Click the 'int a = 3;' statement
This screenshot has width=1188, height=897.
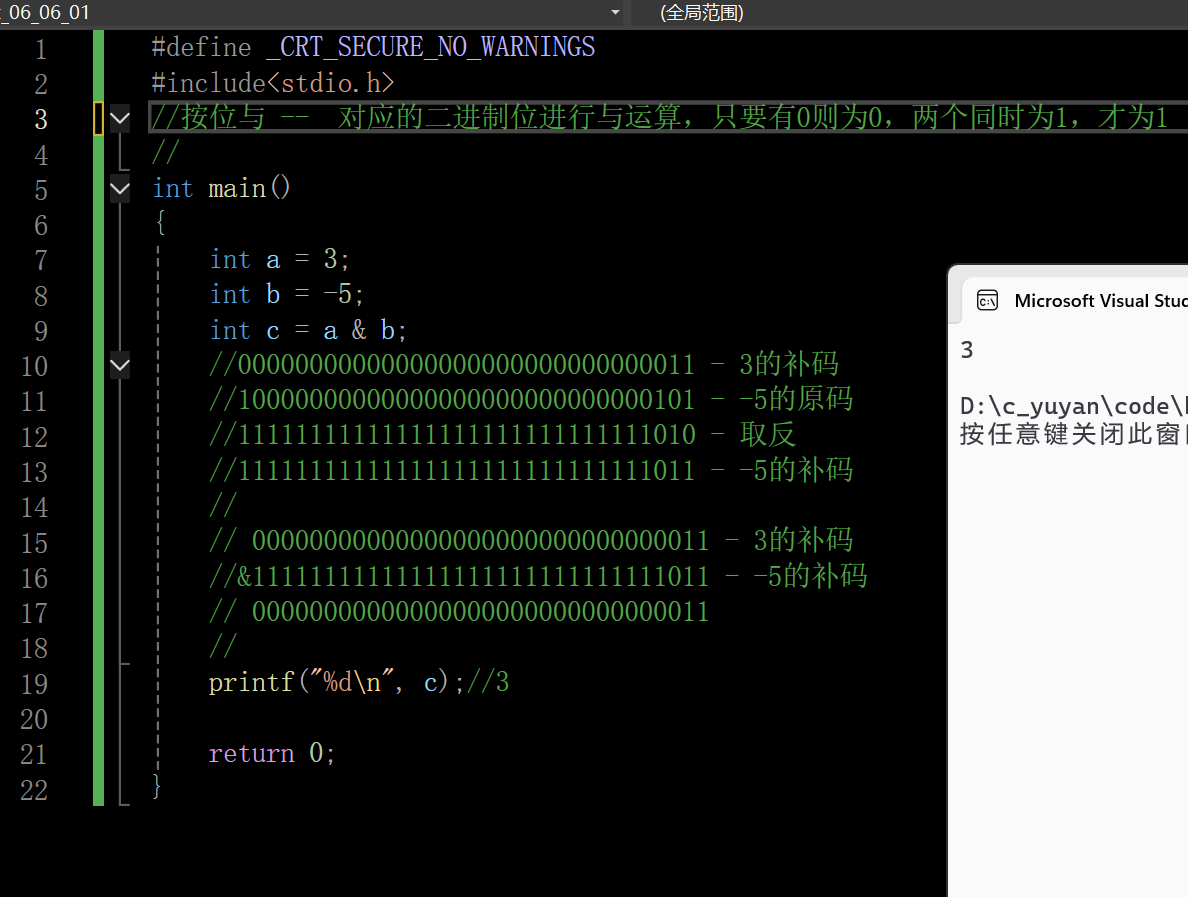point(280,259)
